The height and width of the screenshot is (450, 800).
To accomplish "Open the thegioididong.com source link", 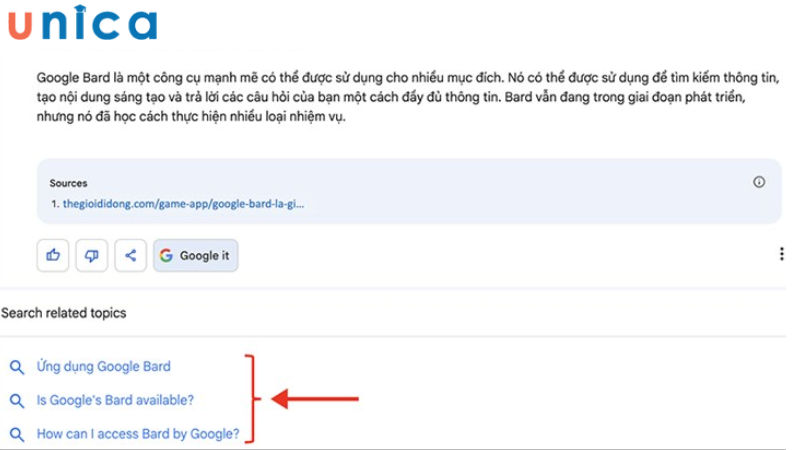I will tap(183, 204).
